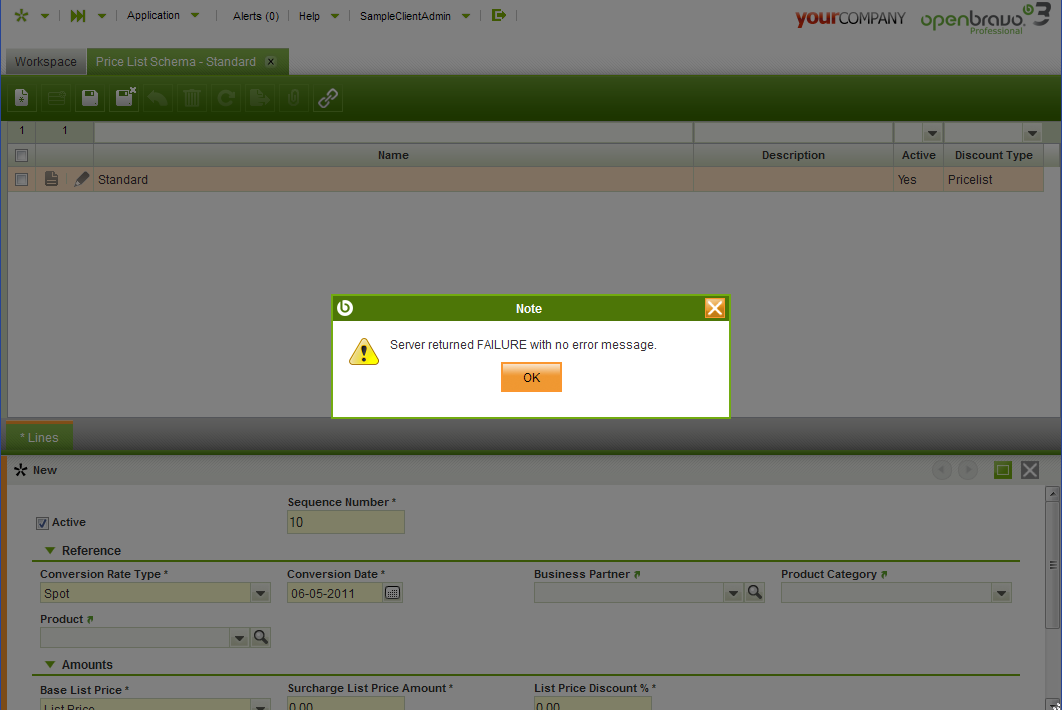This screenshot has width=1062, height=710.
Task: Click the quick launch skip-forward icon
Action: point(78,15)
